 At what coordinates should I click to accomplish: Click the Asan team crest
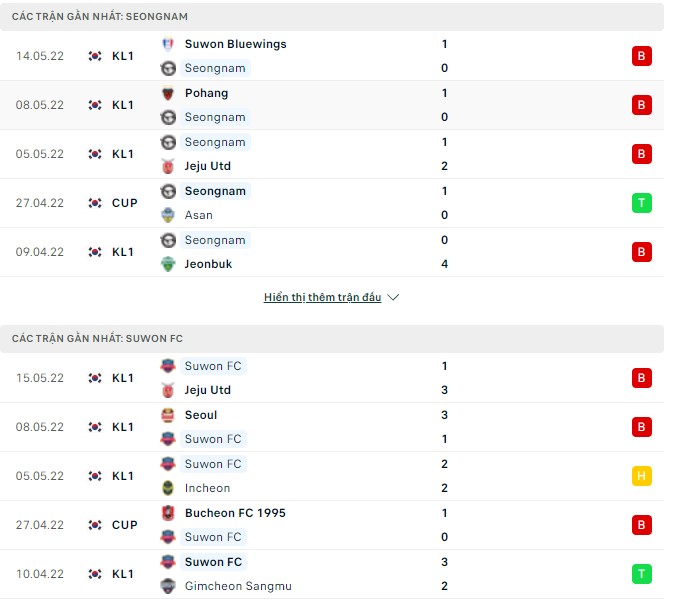click(x=168, y=215)
